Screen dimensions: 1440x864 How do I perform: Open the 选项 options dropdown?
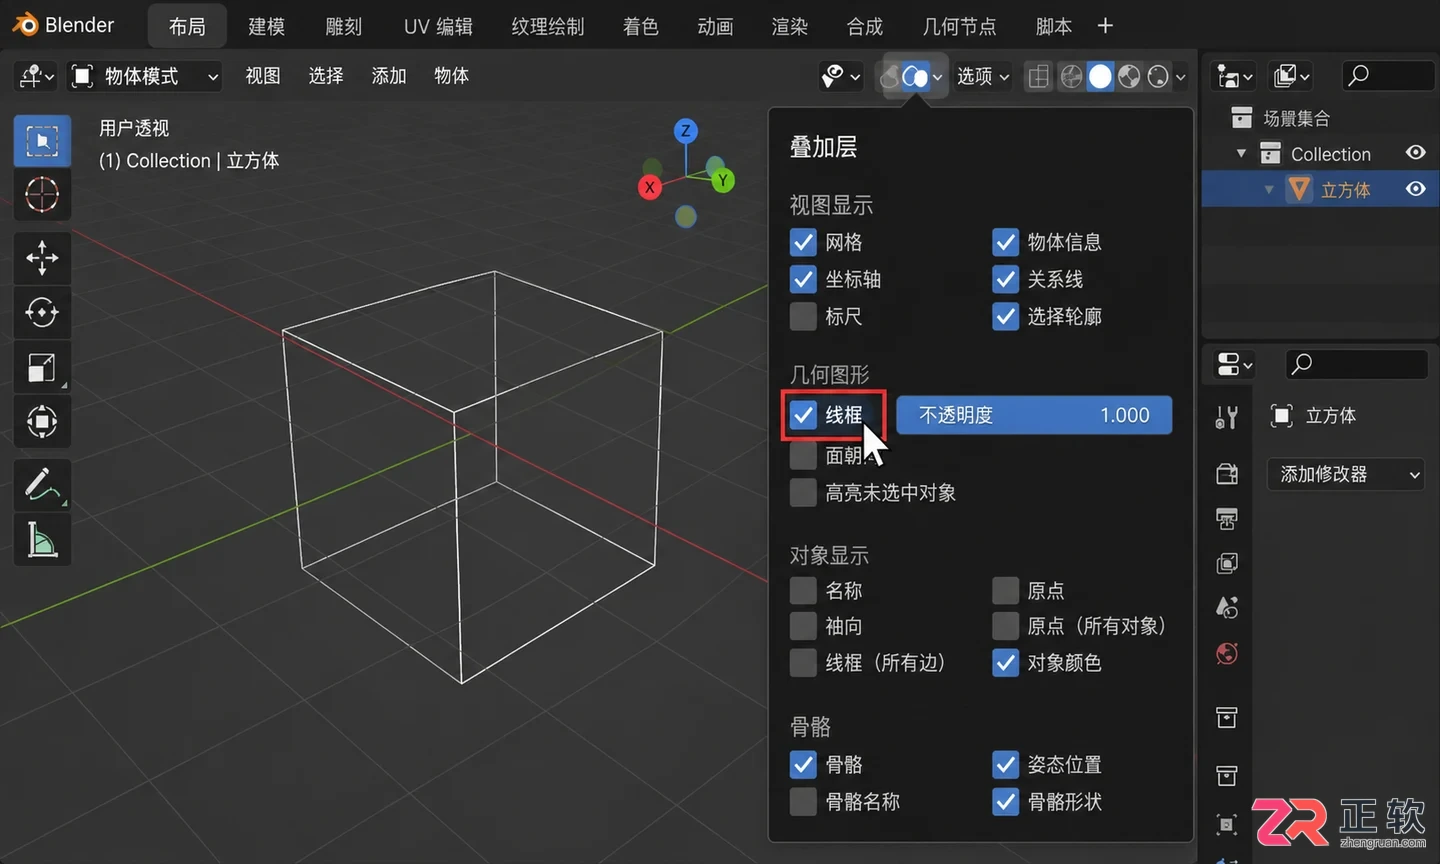pos(983,76)
